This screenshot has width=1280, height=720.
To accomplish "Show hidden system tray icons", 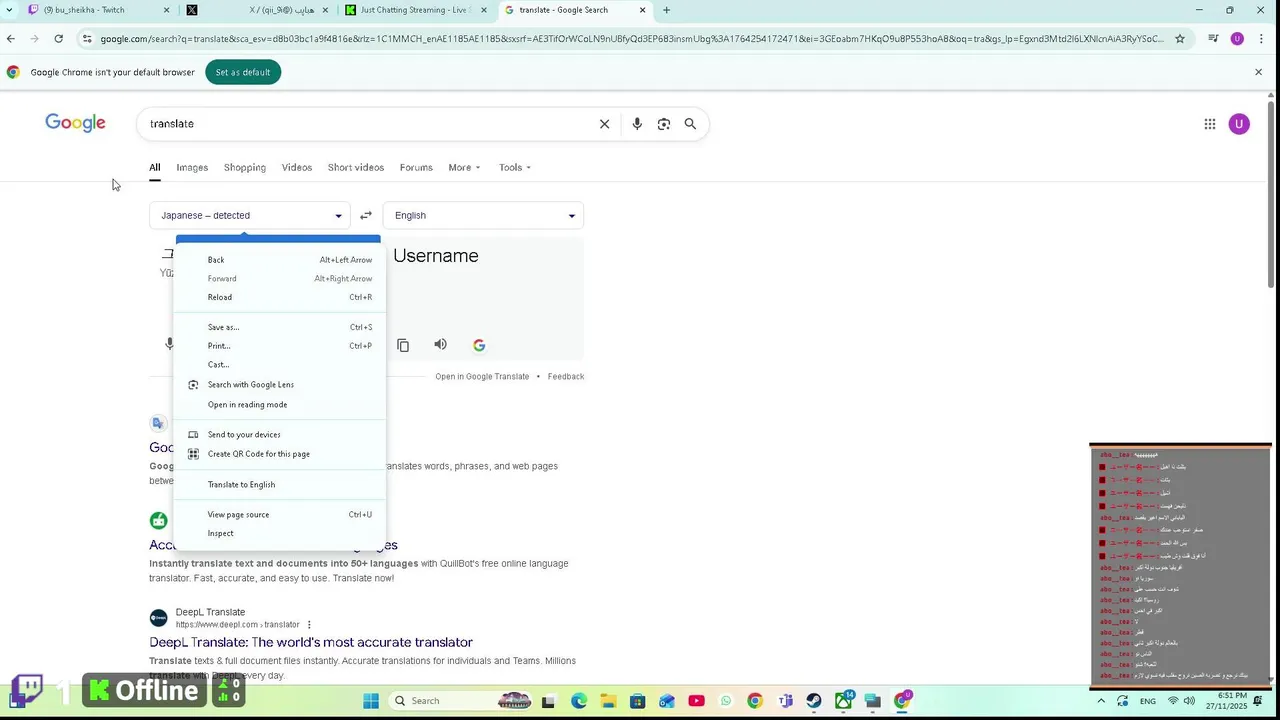I will 1102,701.
